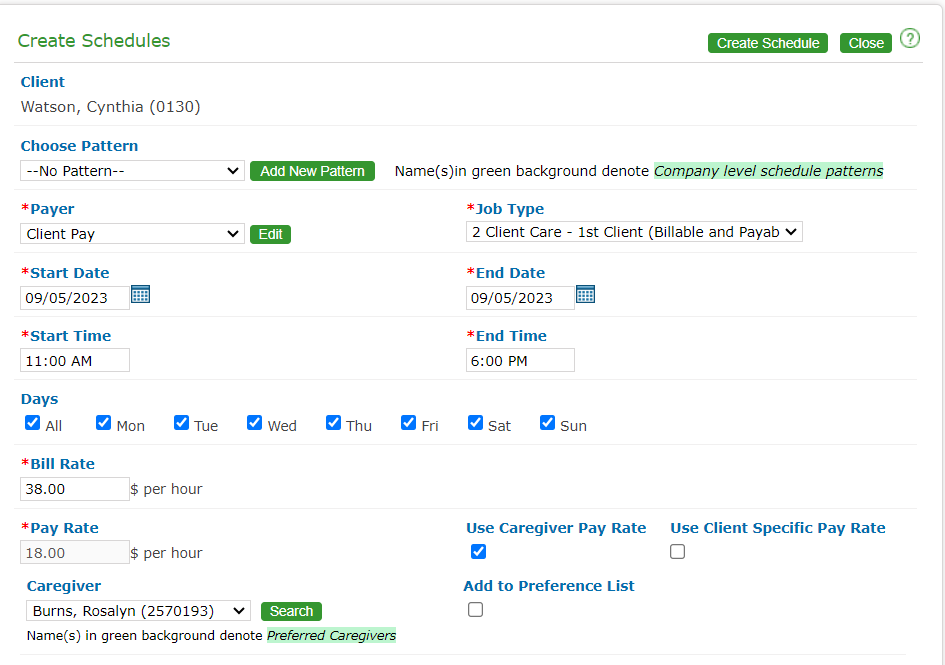945x665 pixels.
Task: Expand the Job Type dropdown
Action: tap(634, 232)
